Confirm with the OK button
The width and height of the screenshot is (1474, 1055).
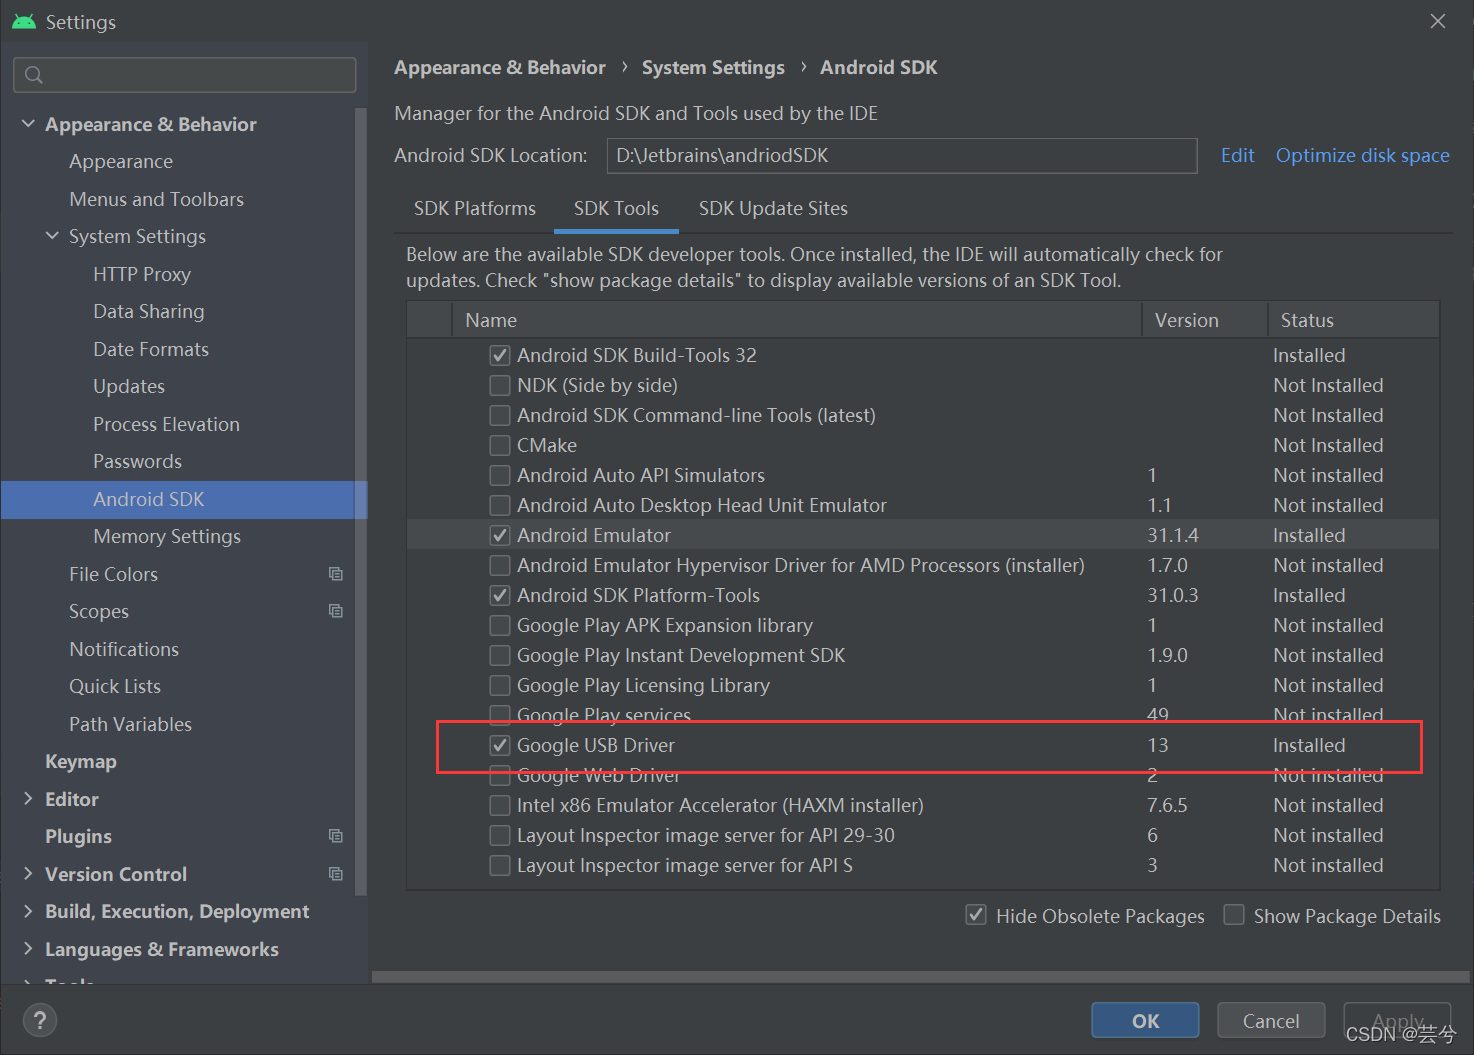click(x=1145, y=1020)
